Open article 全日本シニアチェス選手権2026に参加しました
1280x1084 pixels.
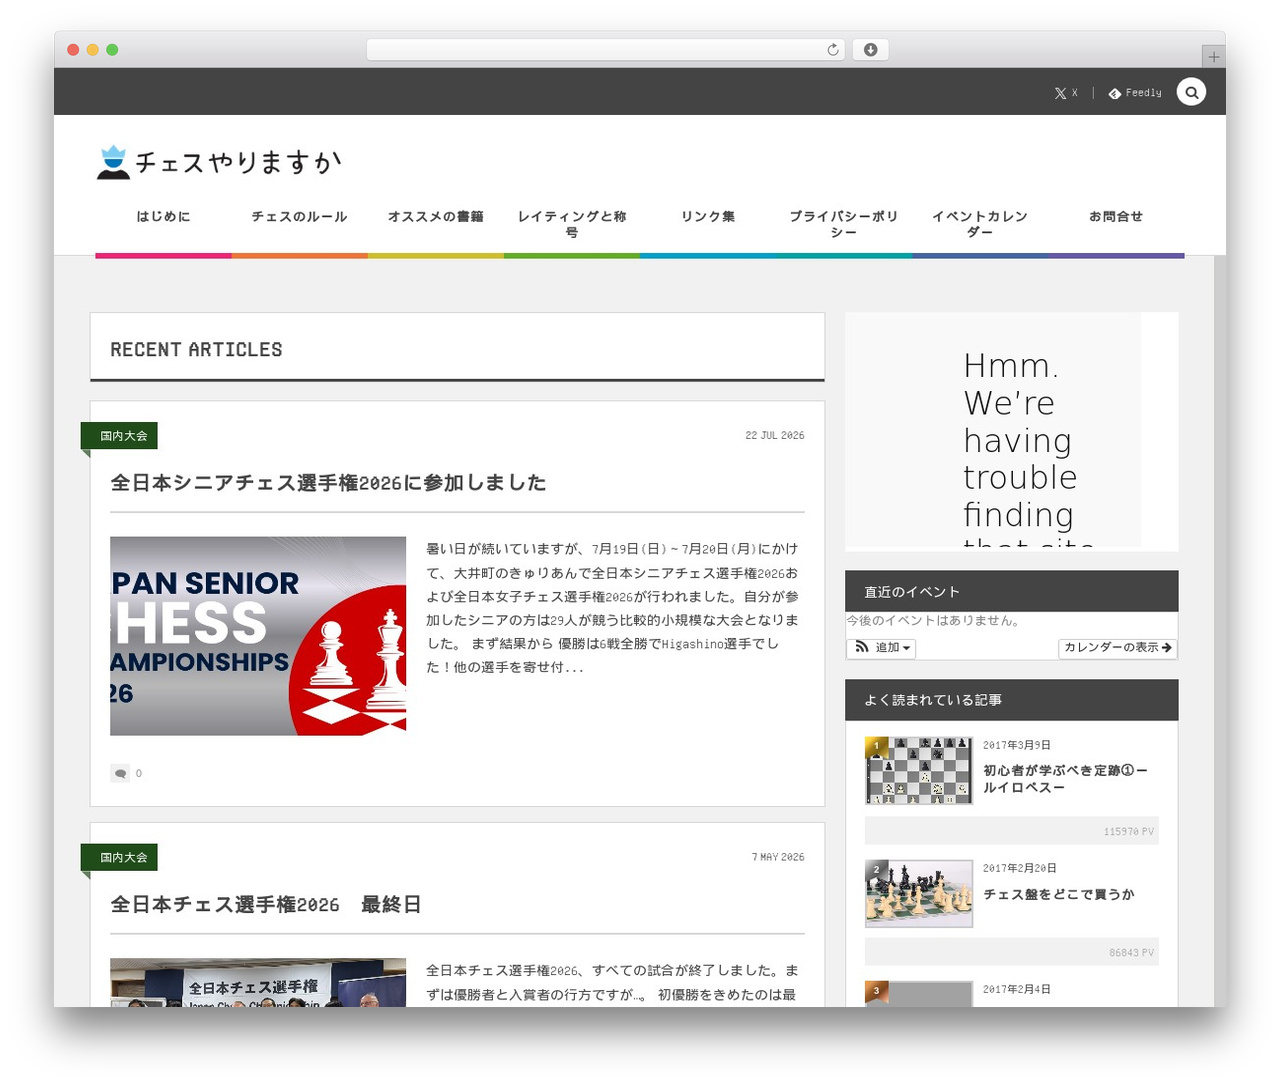pyautogui.click(x=328, y=483)
